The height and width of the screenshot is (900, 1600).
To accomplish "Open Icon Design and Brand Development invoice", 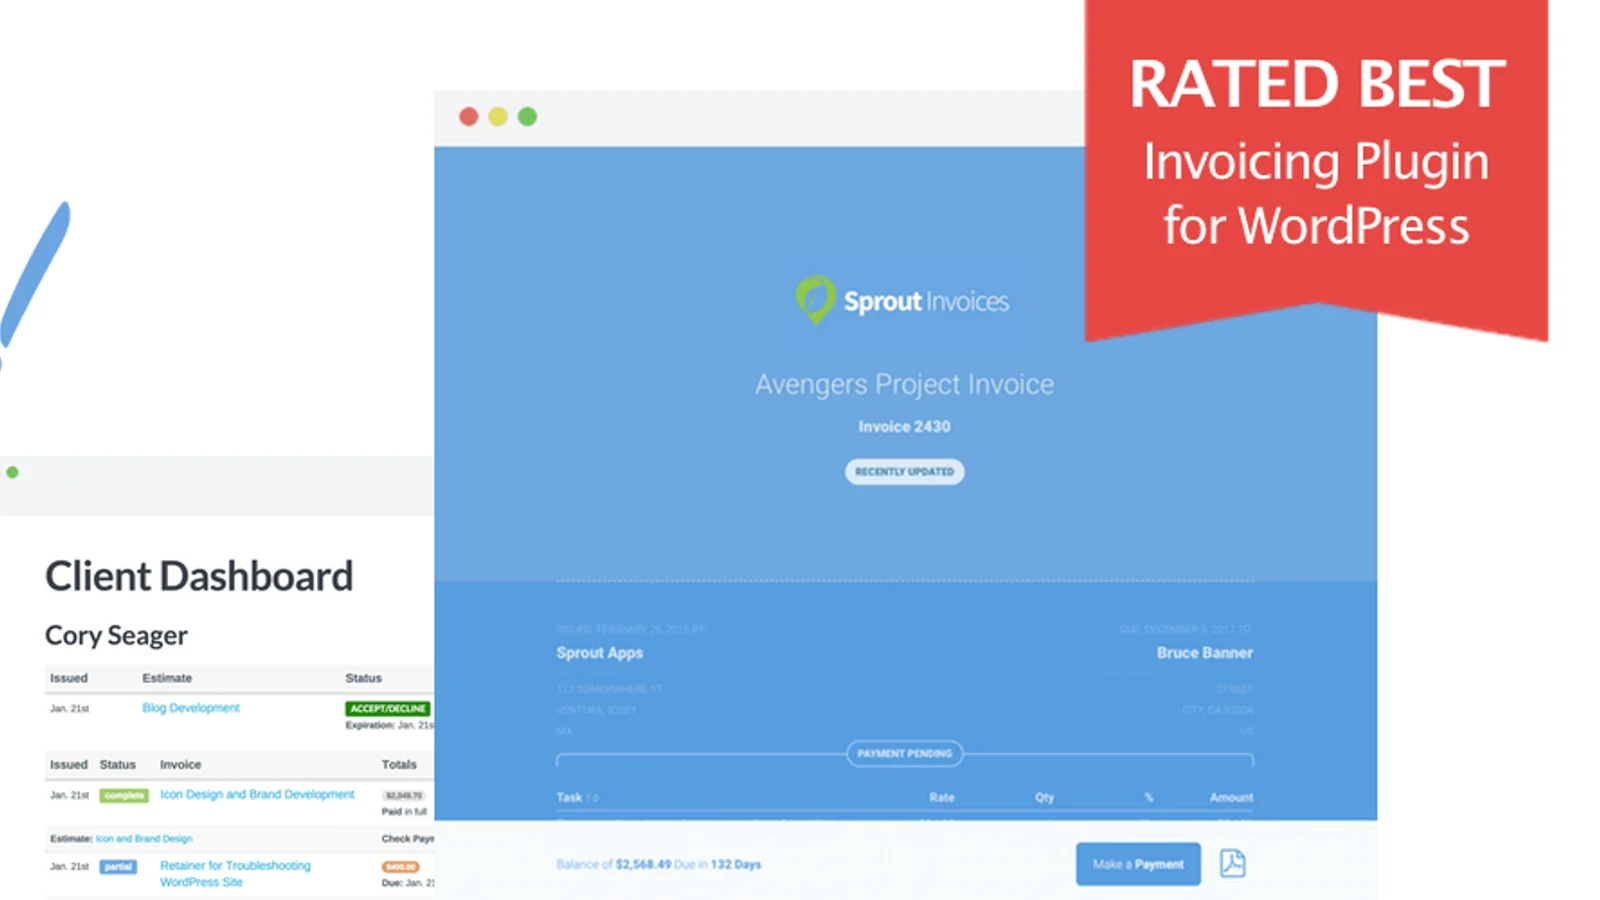I will (257, 794).
